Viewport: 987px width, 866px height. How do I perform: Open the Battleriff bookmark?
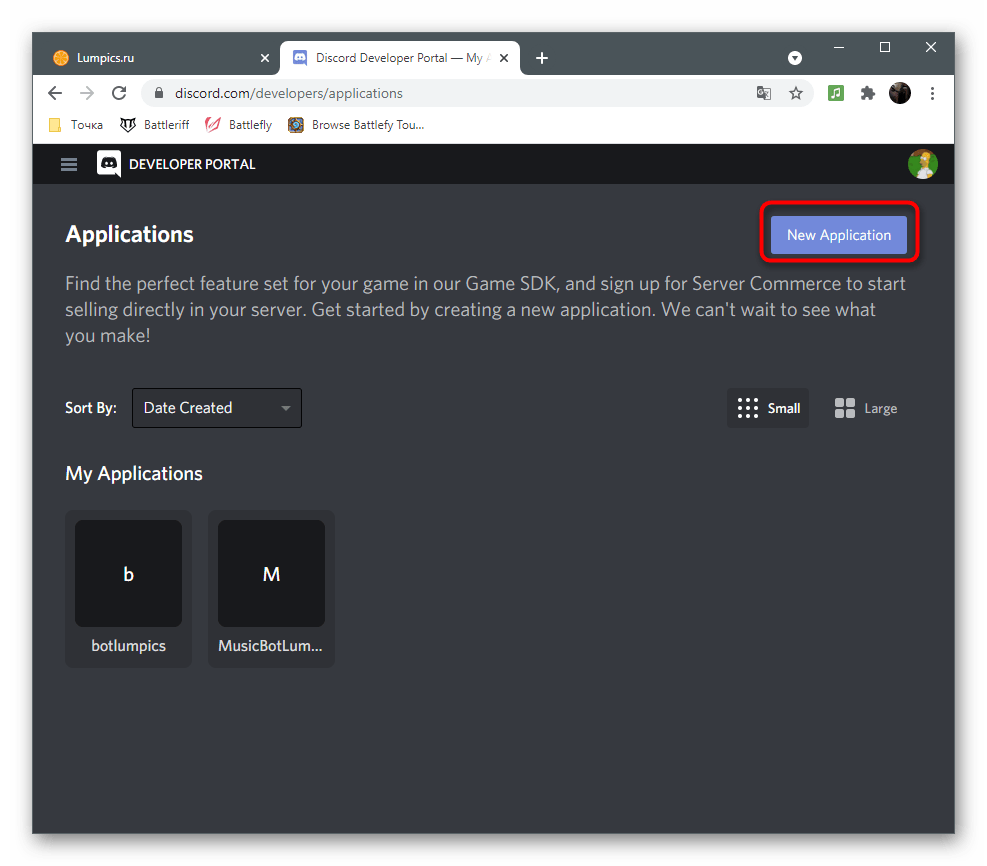click(x=154, y=124)
